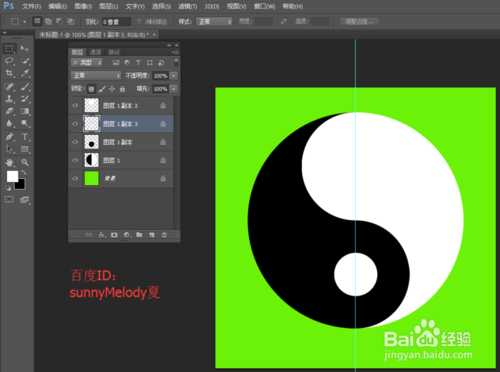The height and width of the screenshot is (372, 500).
Task: Open the layer blend mode dropdown
Action: click(x=96, y=76)
